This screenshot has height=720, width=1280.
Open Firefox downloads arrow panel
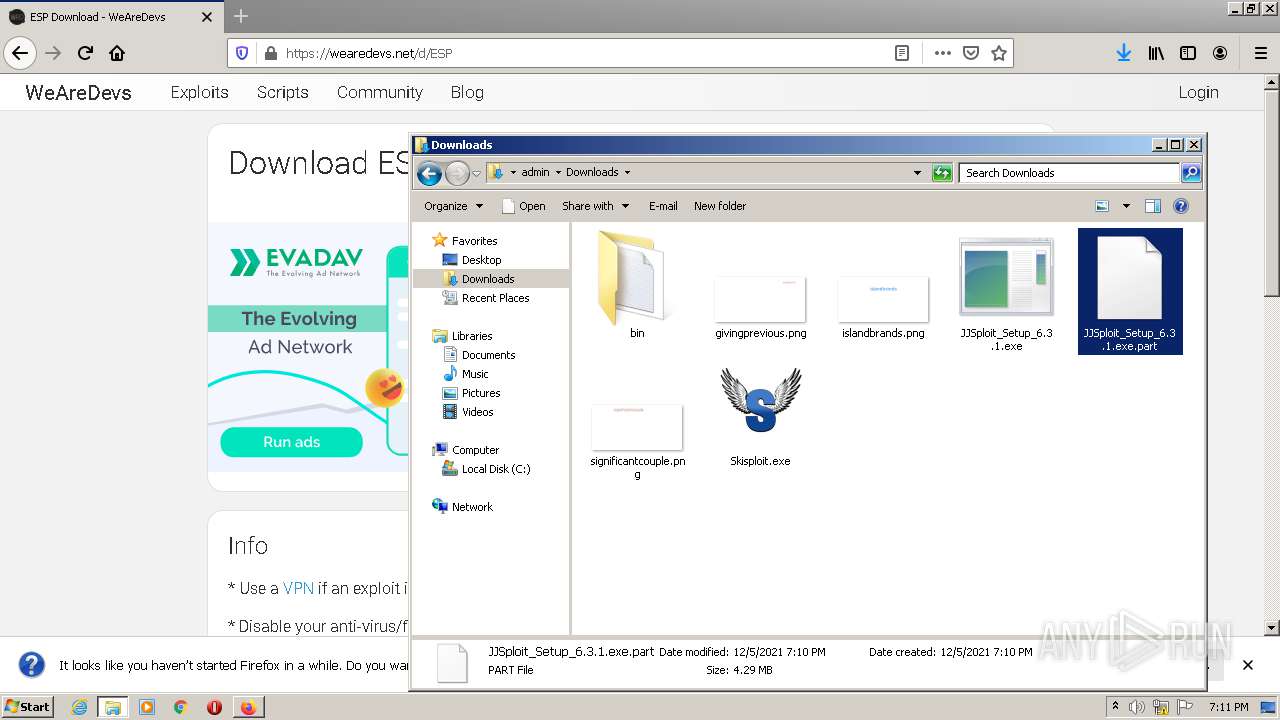coord(1124,53)
